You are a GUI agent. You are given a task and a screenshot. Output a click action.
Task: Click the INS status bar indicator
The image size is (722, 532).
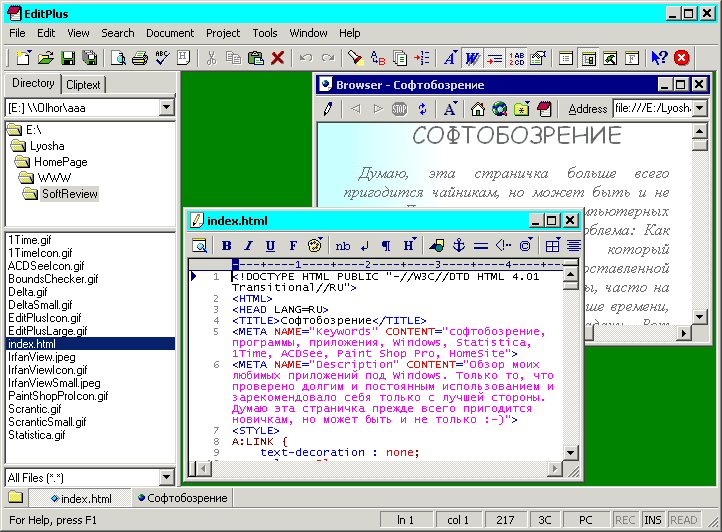pyautogui.click(x=653, y=520)
